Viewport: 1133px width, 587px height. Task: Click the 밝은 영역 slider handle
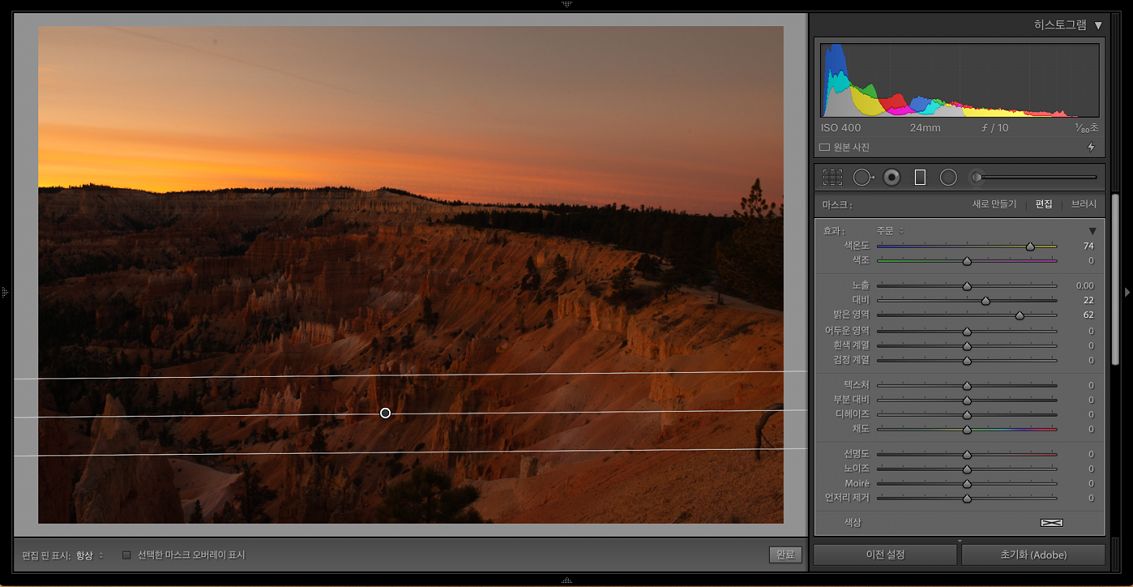[1020, 315]
